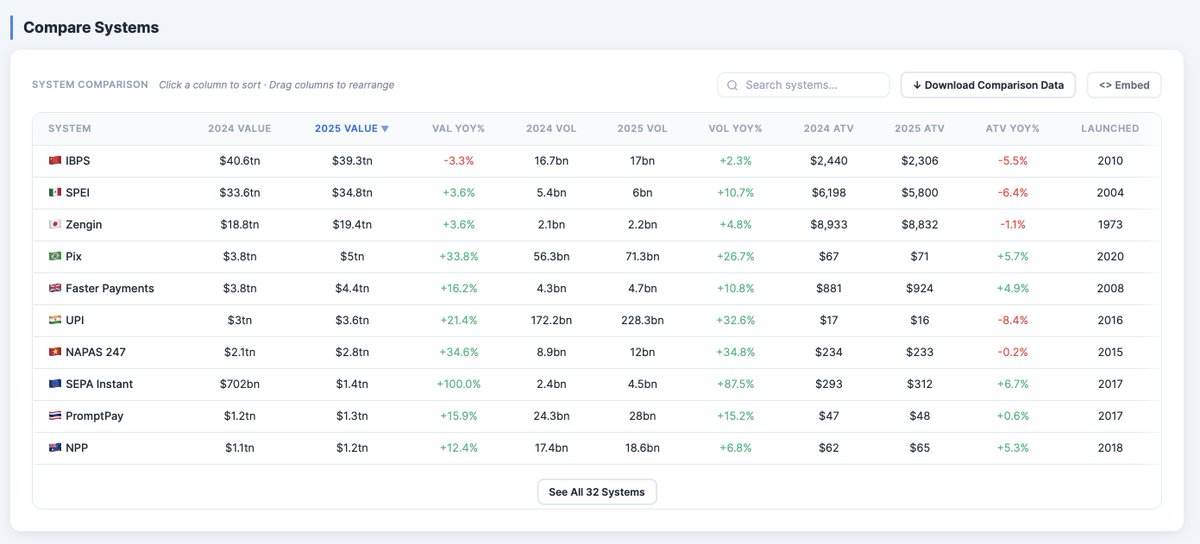Click Pix 2025 volume 71.3bn

click(643, 257)
